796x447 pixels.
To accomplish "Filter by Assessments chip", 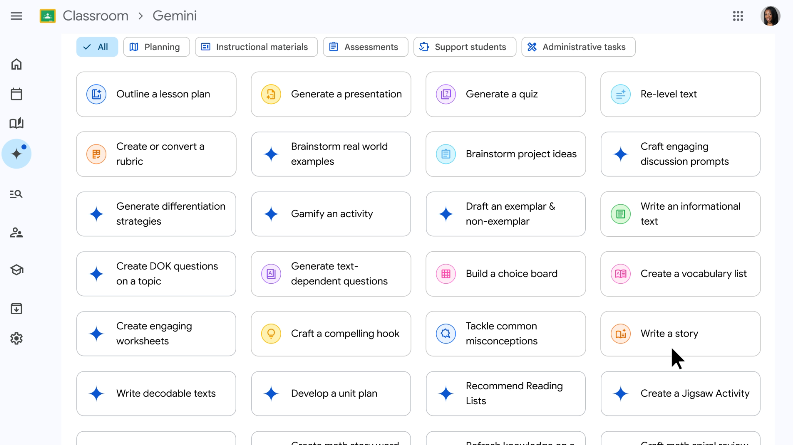I will point(365,47).
